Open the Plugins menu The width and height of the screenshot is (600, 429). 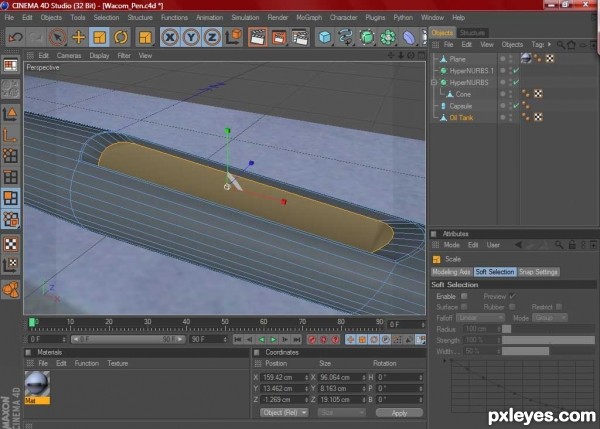(375, 18)
